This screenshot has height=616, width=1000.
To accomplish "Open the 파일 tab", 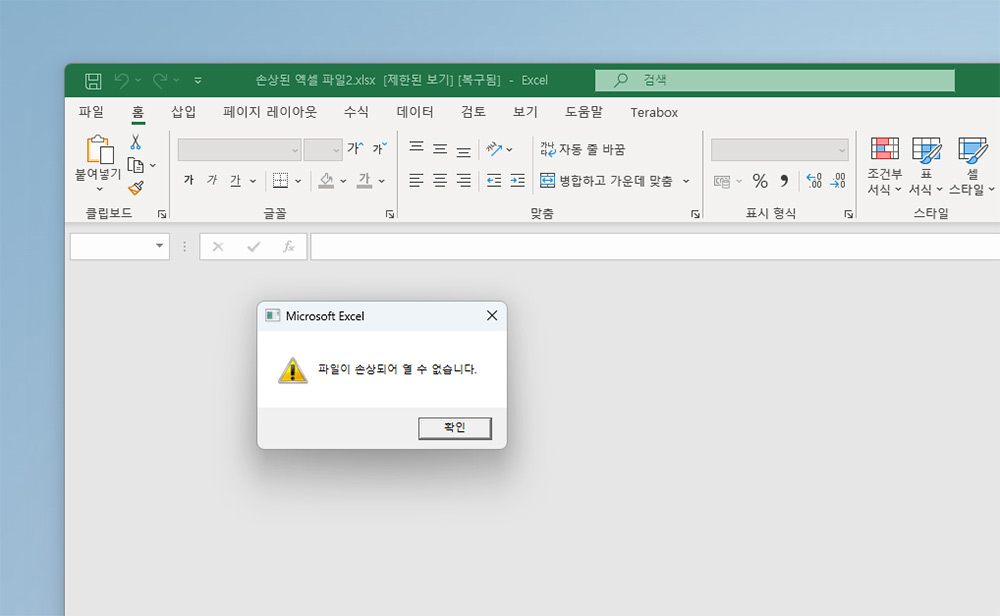I will pos(91,112).
